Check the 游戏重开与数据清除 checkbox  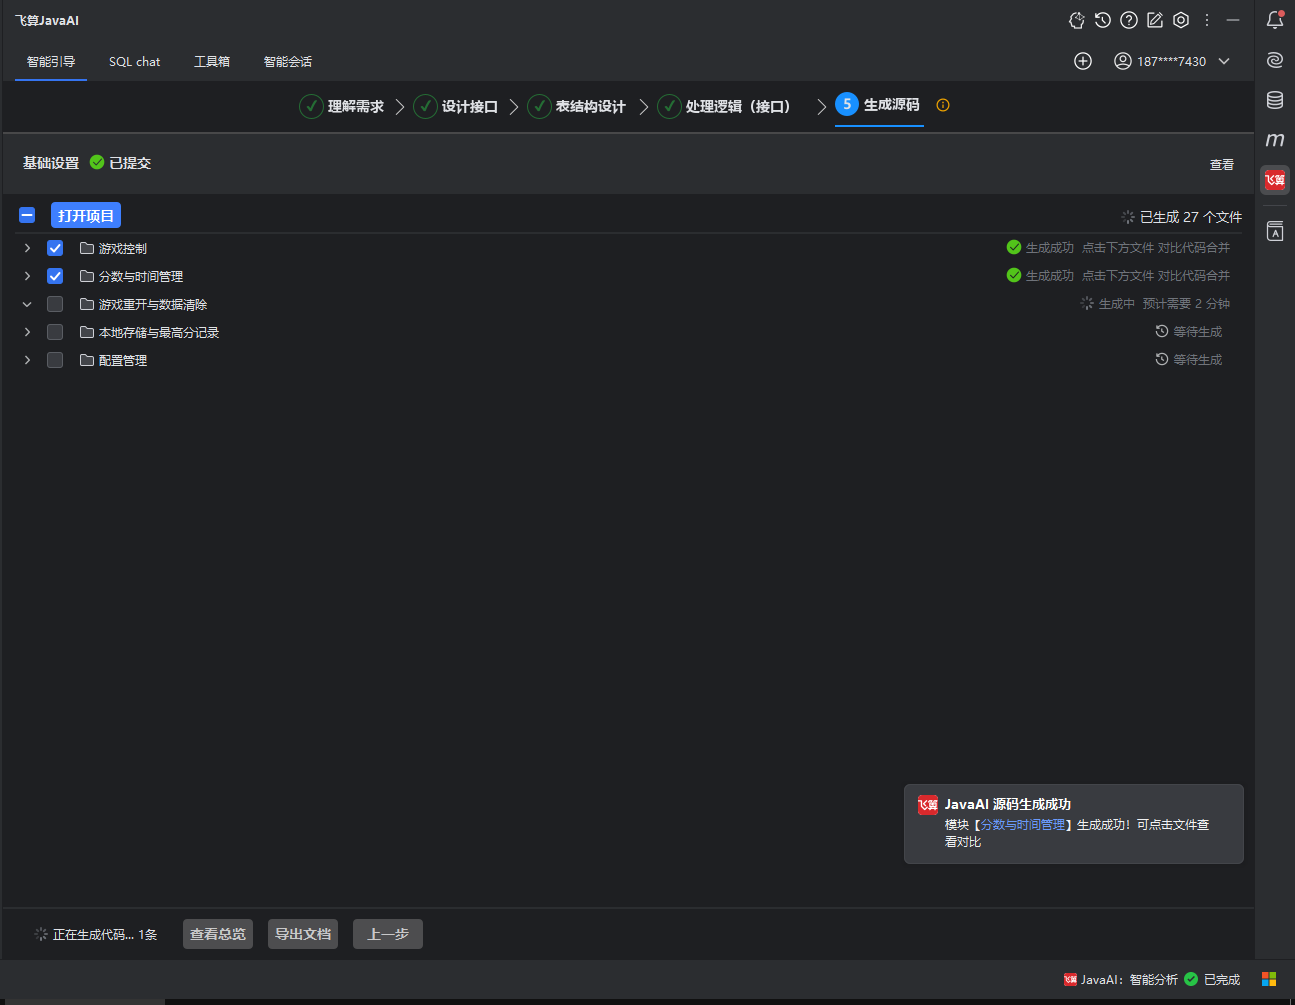(x=55, y=304)
